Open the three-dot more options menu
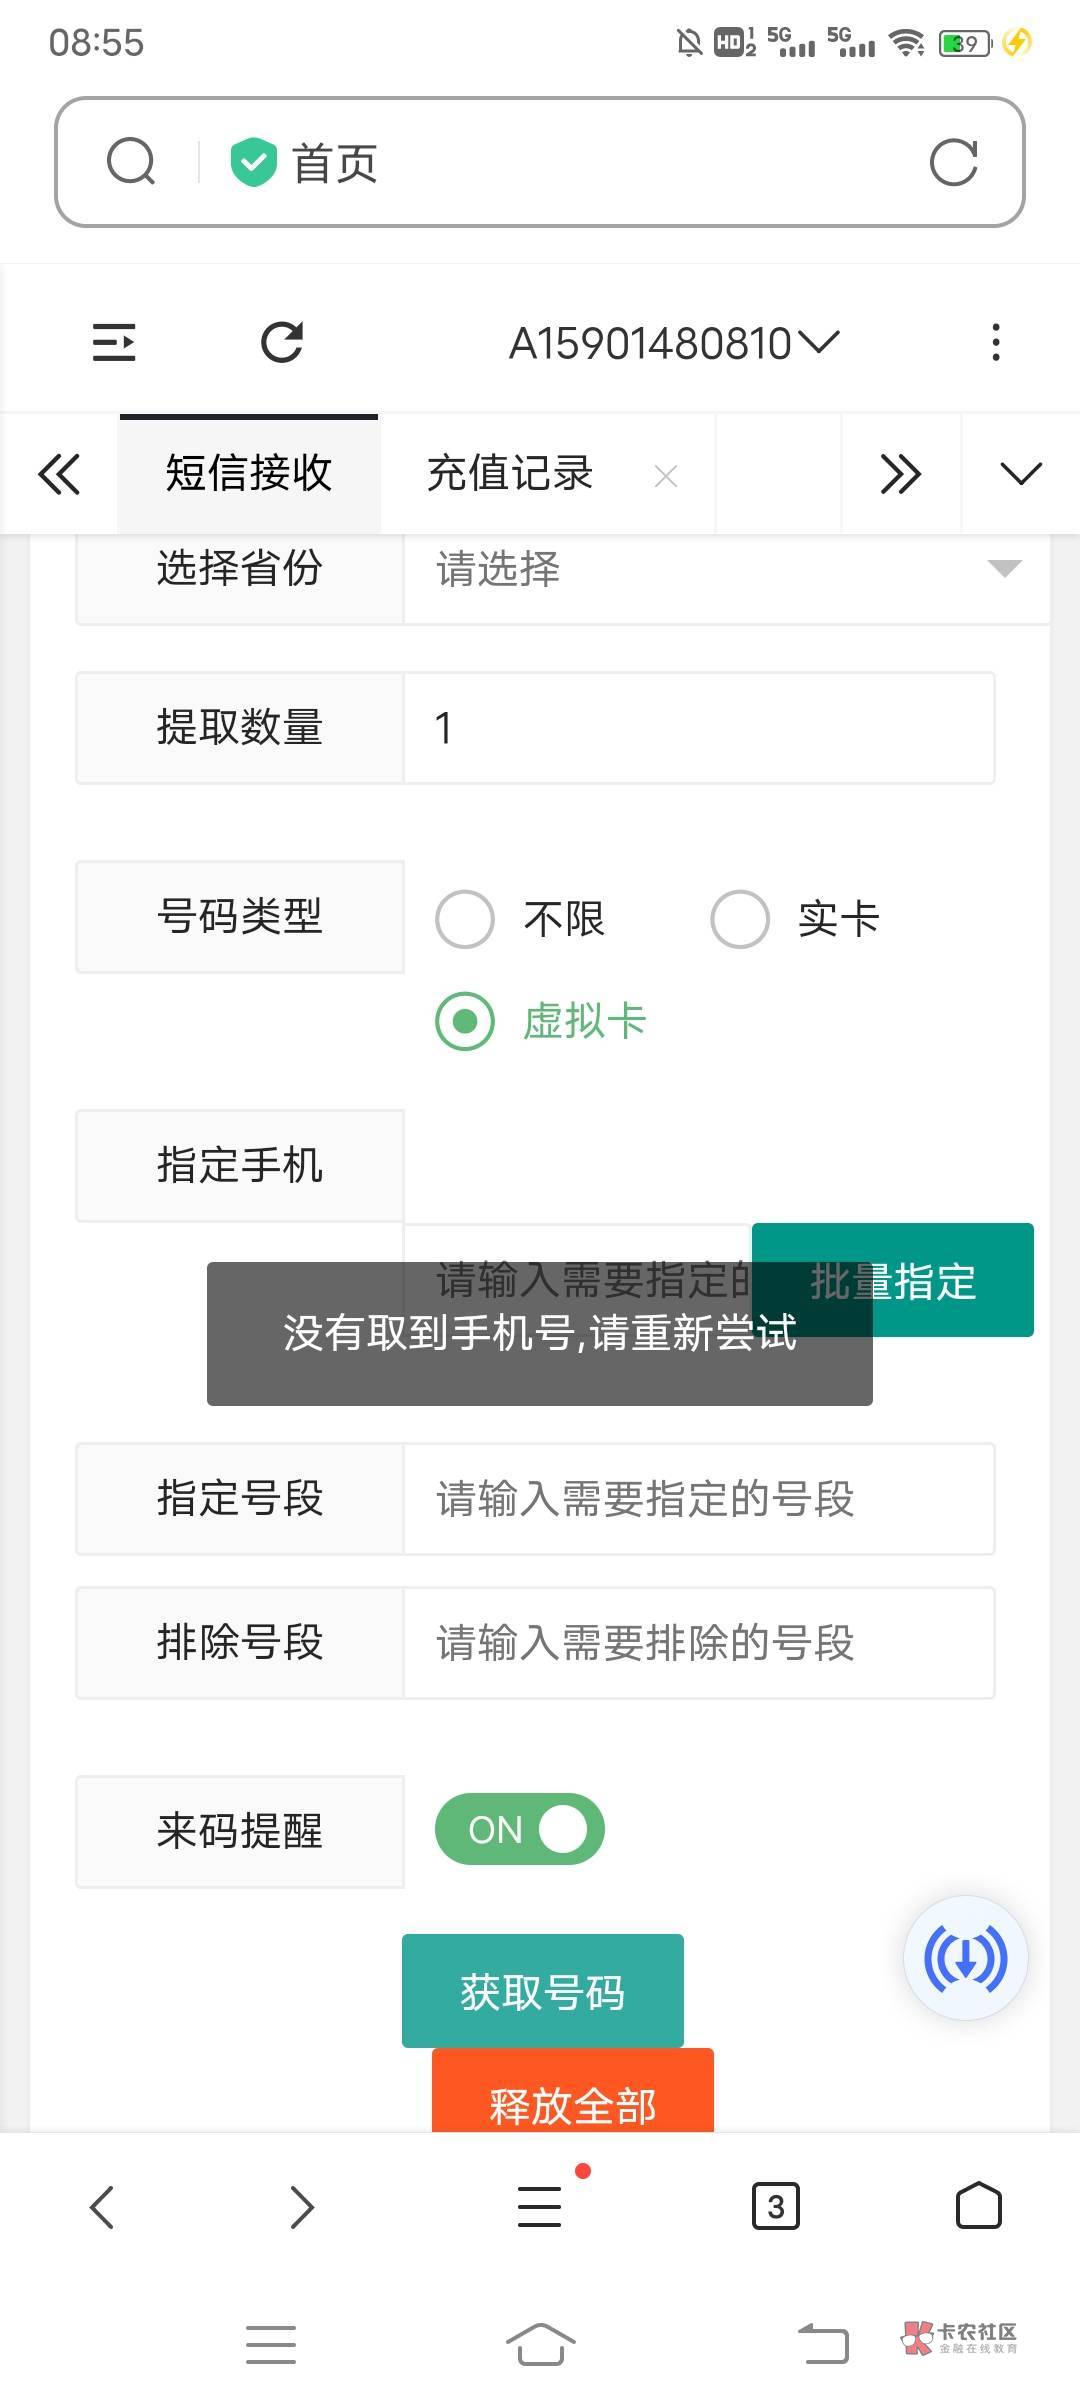The image size is (1080, 2408). tap(995, 343)
